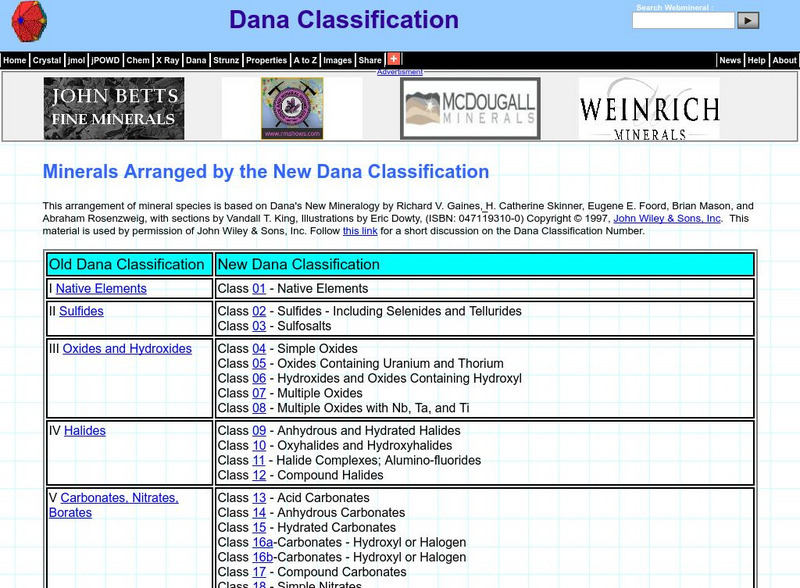Image resolution: width=800 pixels, height=588 pixels.
Task: Open the News menu item
Action: (x=730, y=60)
